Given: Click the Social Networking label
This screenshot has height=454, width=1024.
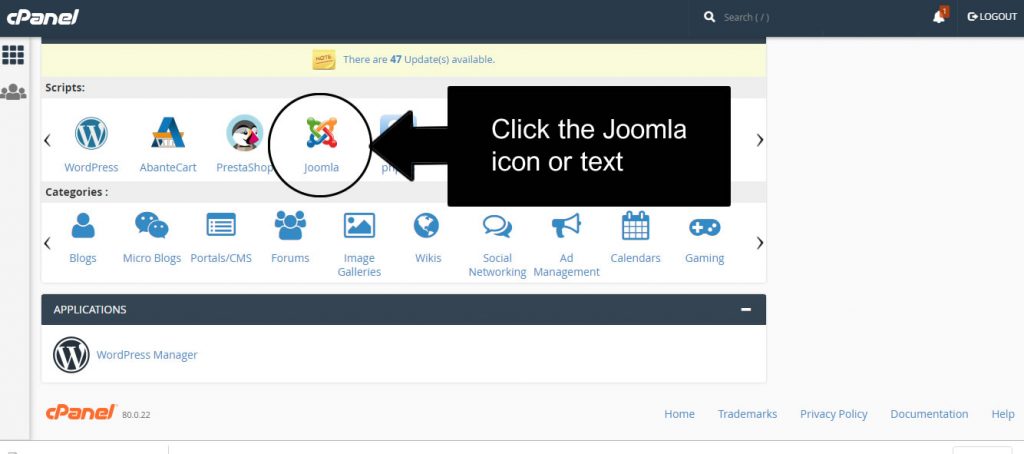Looking at the screenshot, I should pyautogui.click(x=497, y=265).
